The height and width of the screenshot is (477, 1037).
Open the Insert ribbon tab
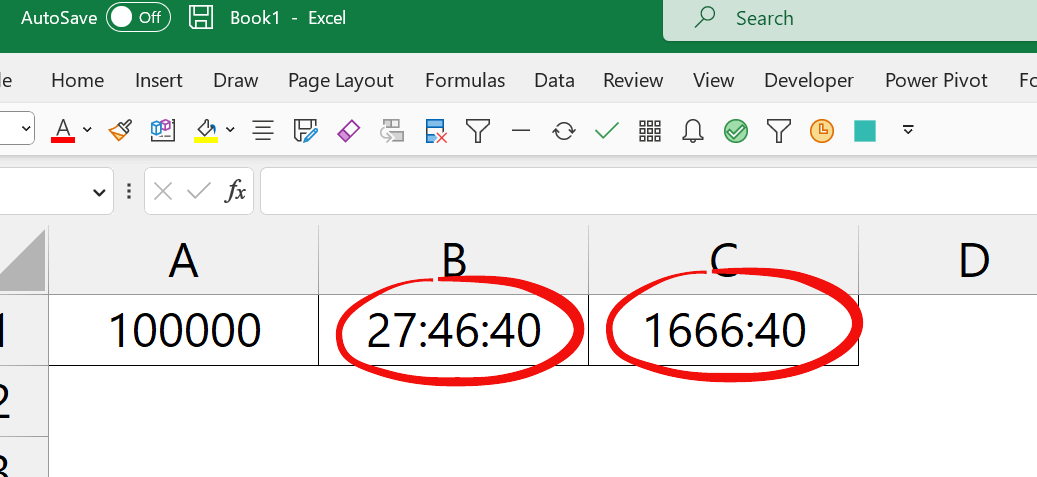point(159,81)
